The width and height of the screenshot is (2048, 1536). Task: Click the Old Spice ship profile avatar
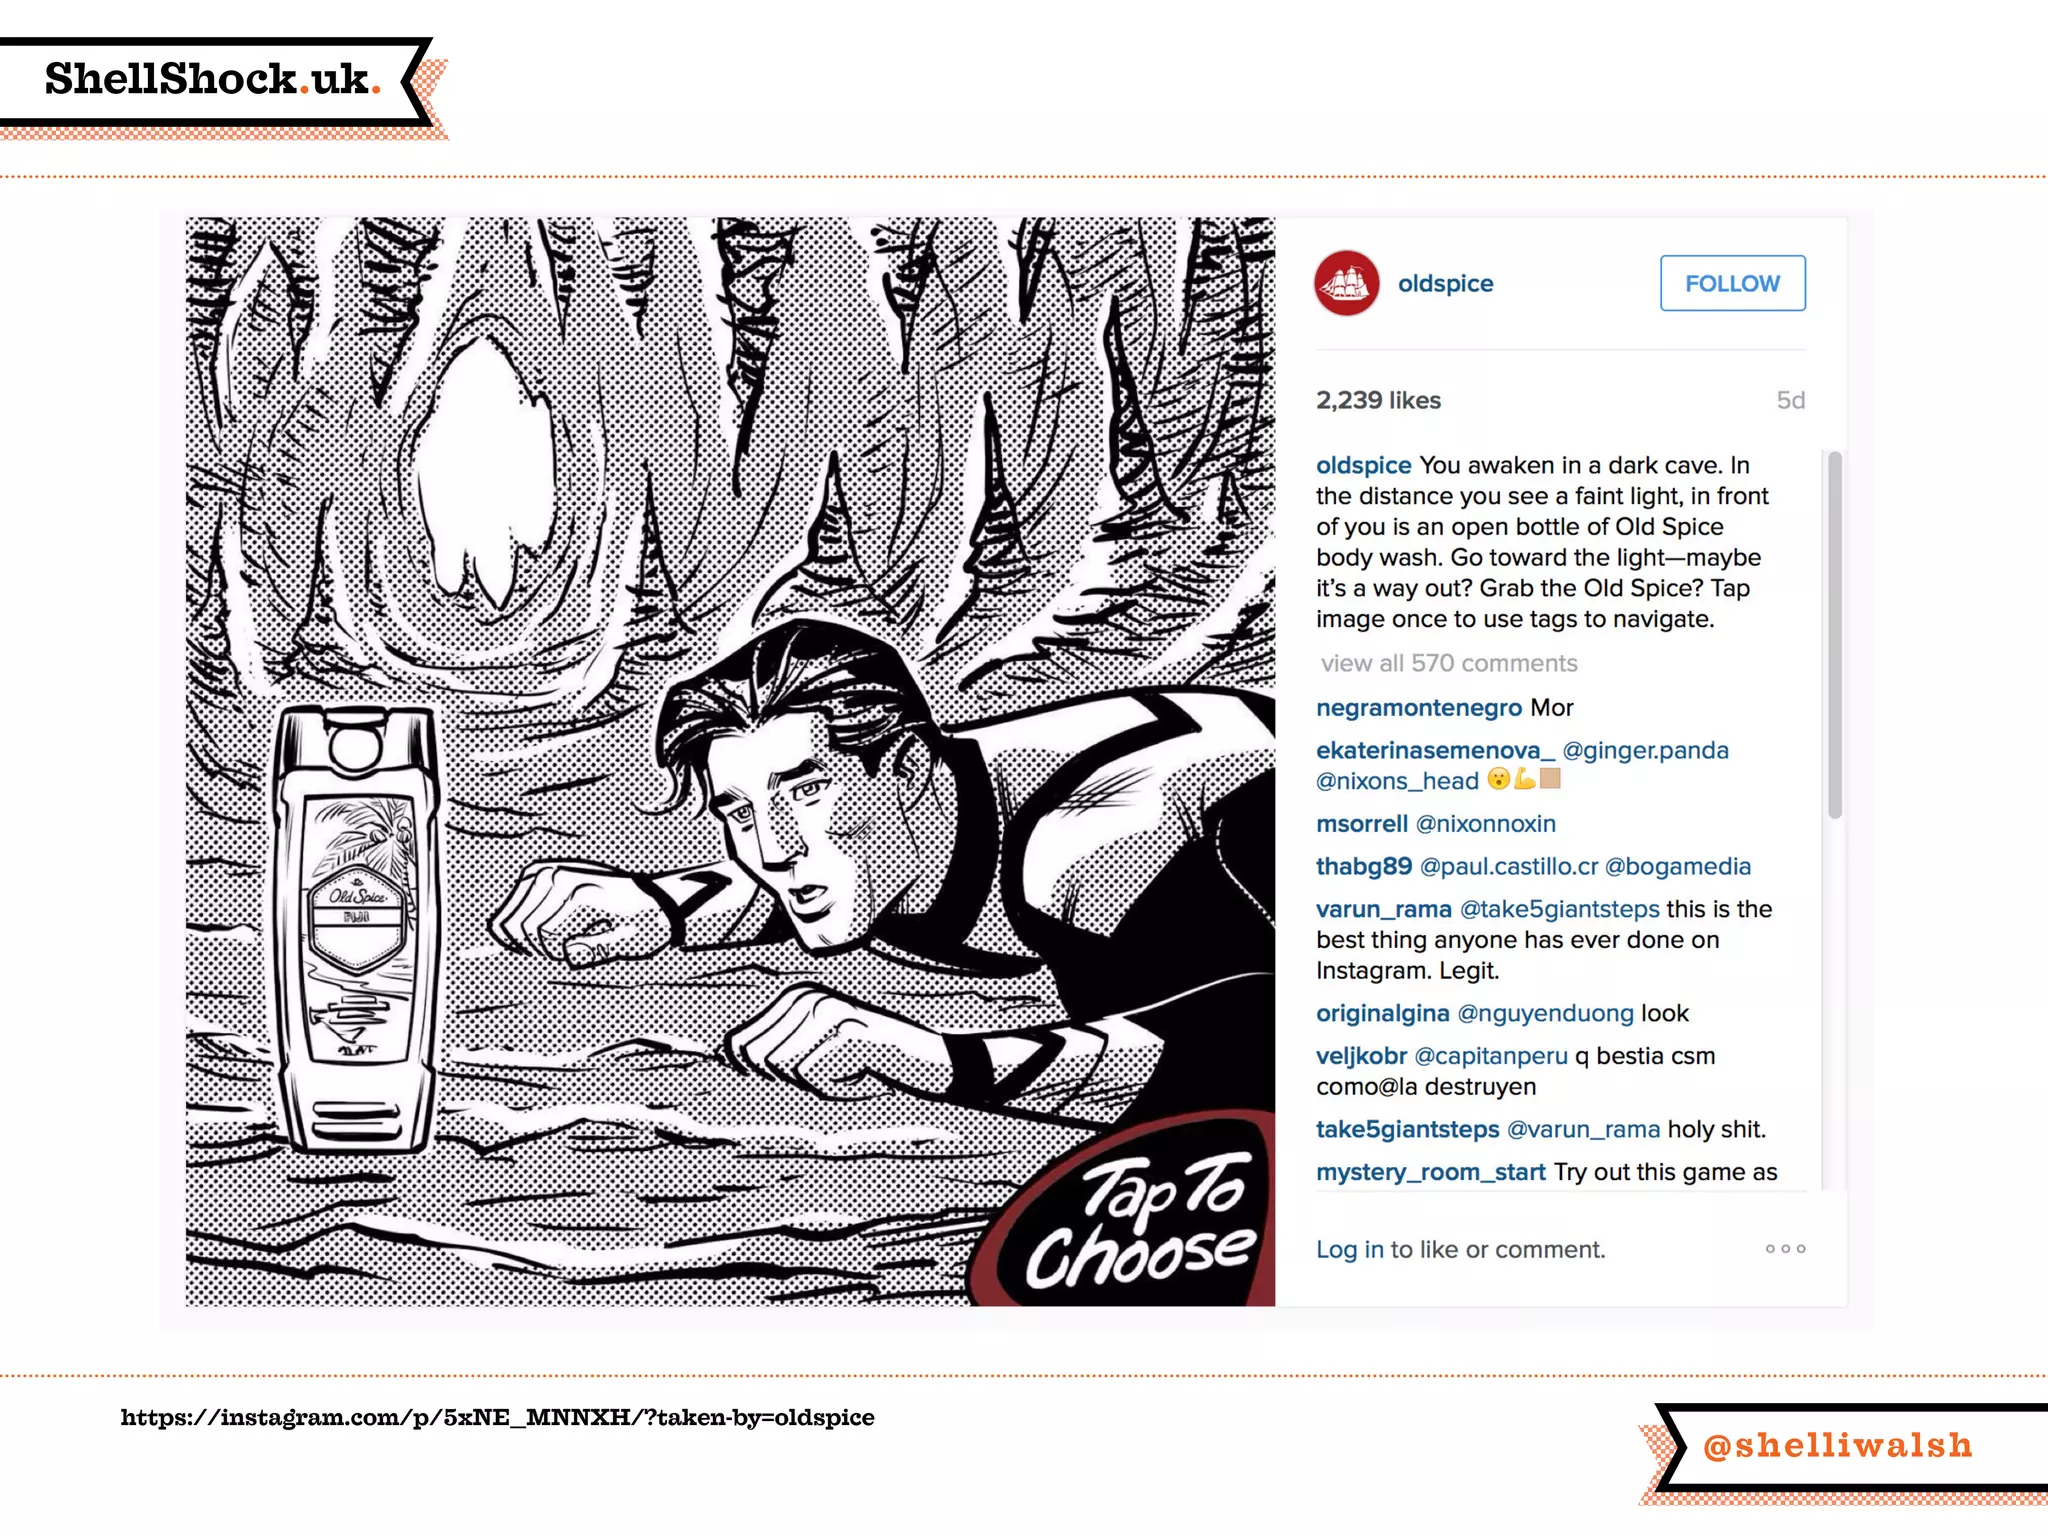pos(1346,283)
